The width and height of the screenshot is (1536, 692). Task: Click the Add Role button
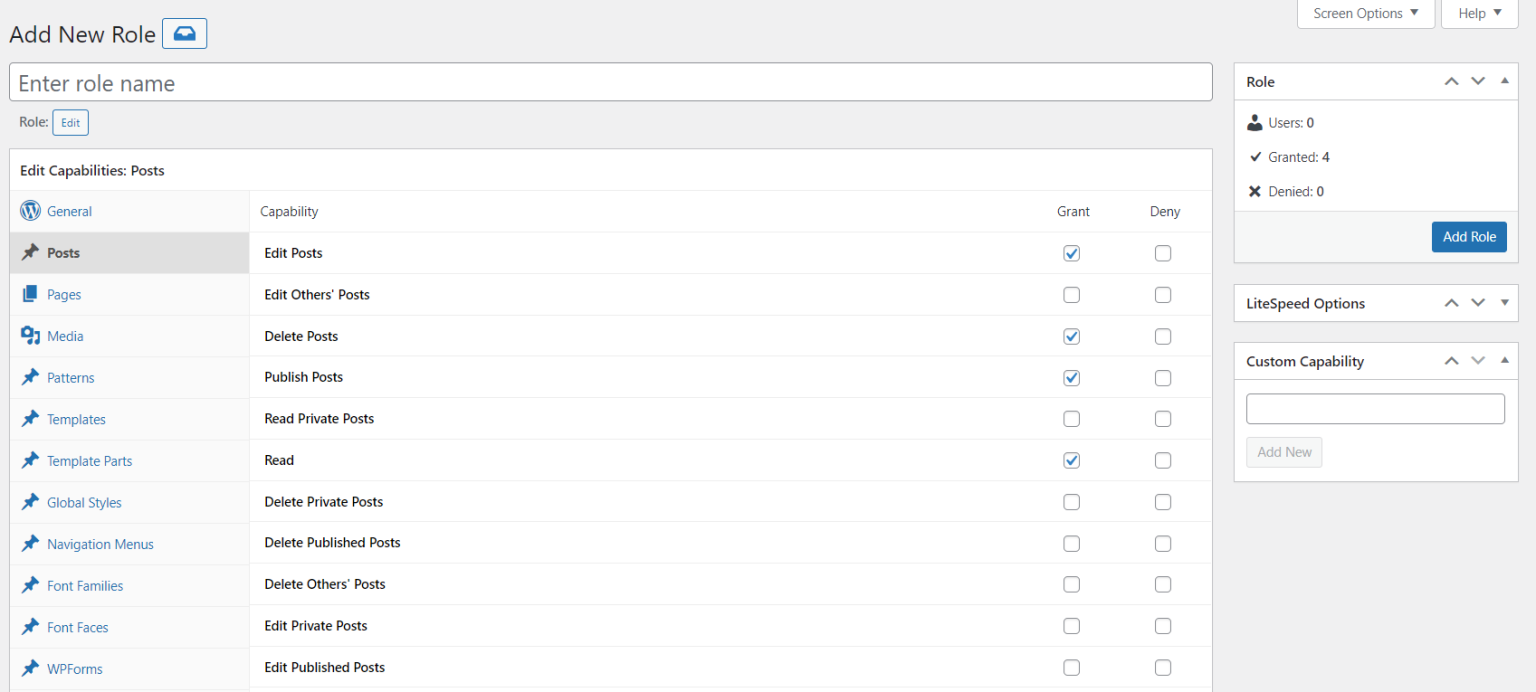1469,237
